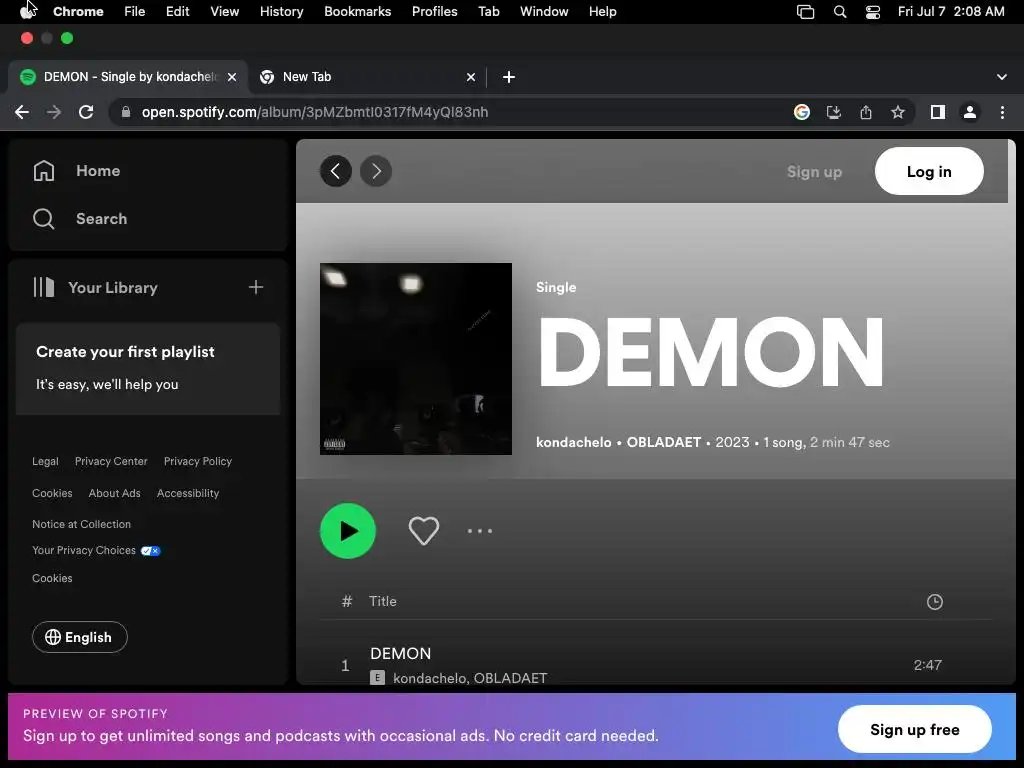Click Chrome's browser forward arrow
Image resolution: width=1024 pixels, height=768 pixels.
coord(54,112)
